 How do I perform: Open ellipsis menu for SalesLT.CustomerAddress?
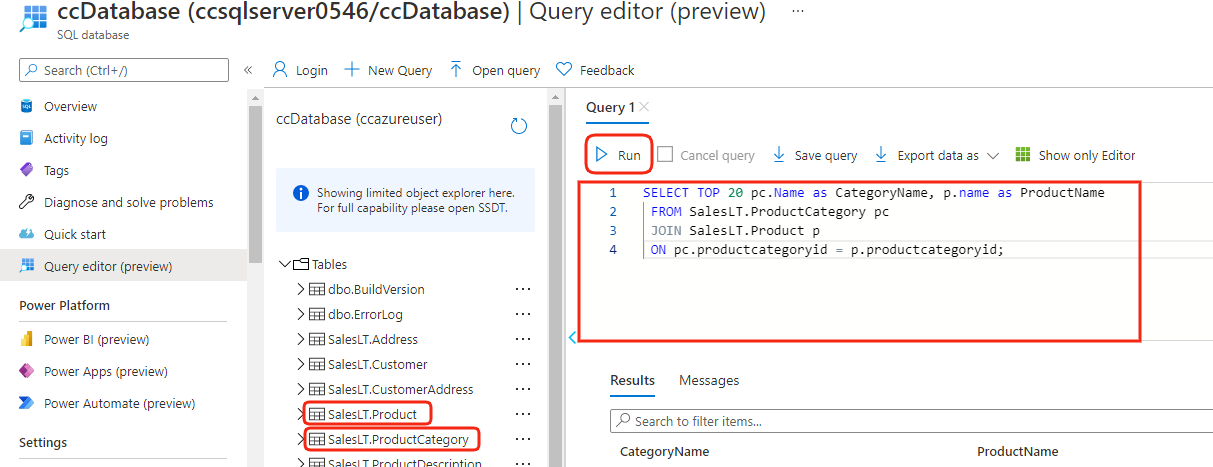[x=522, y=389]
